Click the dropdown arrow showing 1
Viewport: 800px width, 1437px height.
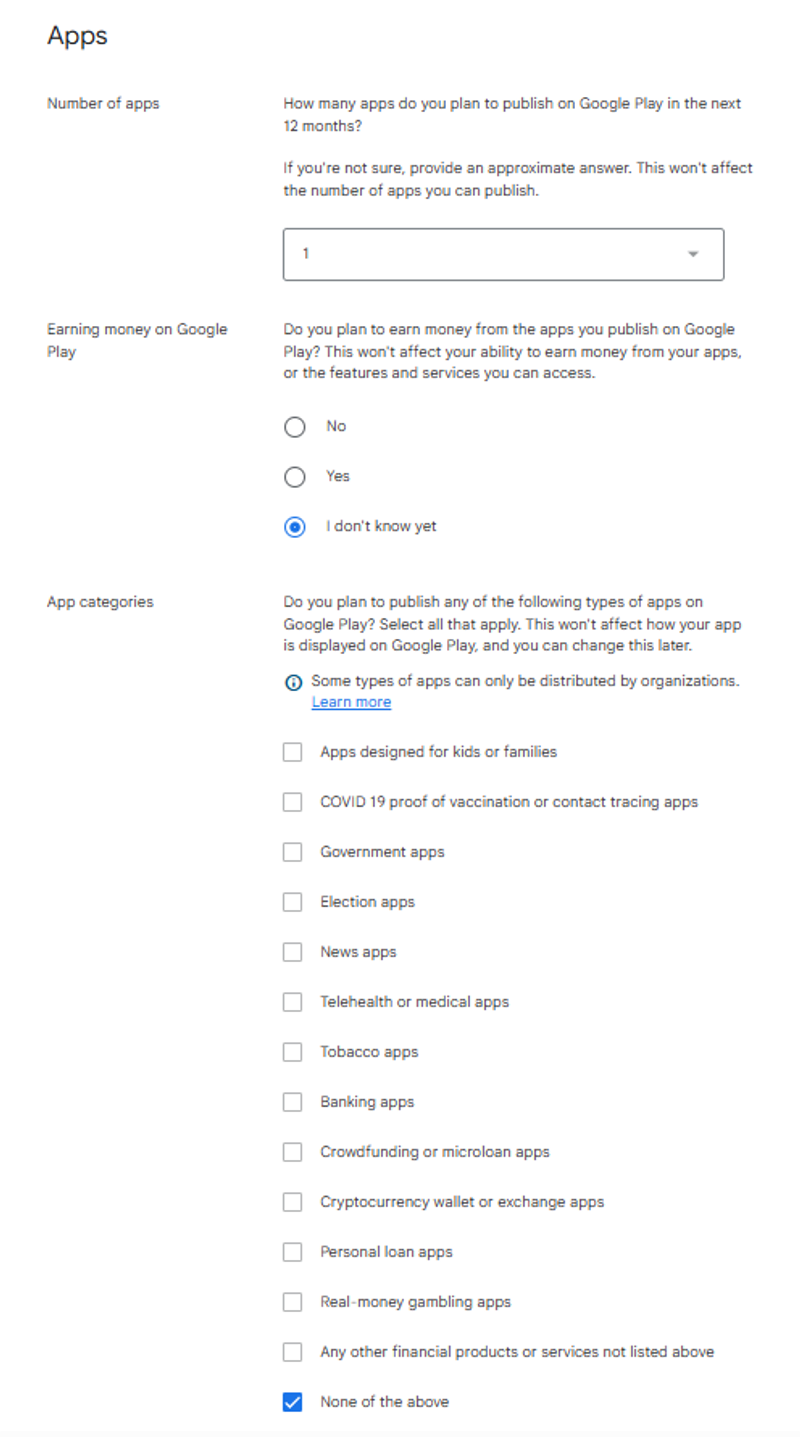[x=694, y=254]
